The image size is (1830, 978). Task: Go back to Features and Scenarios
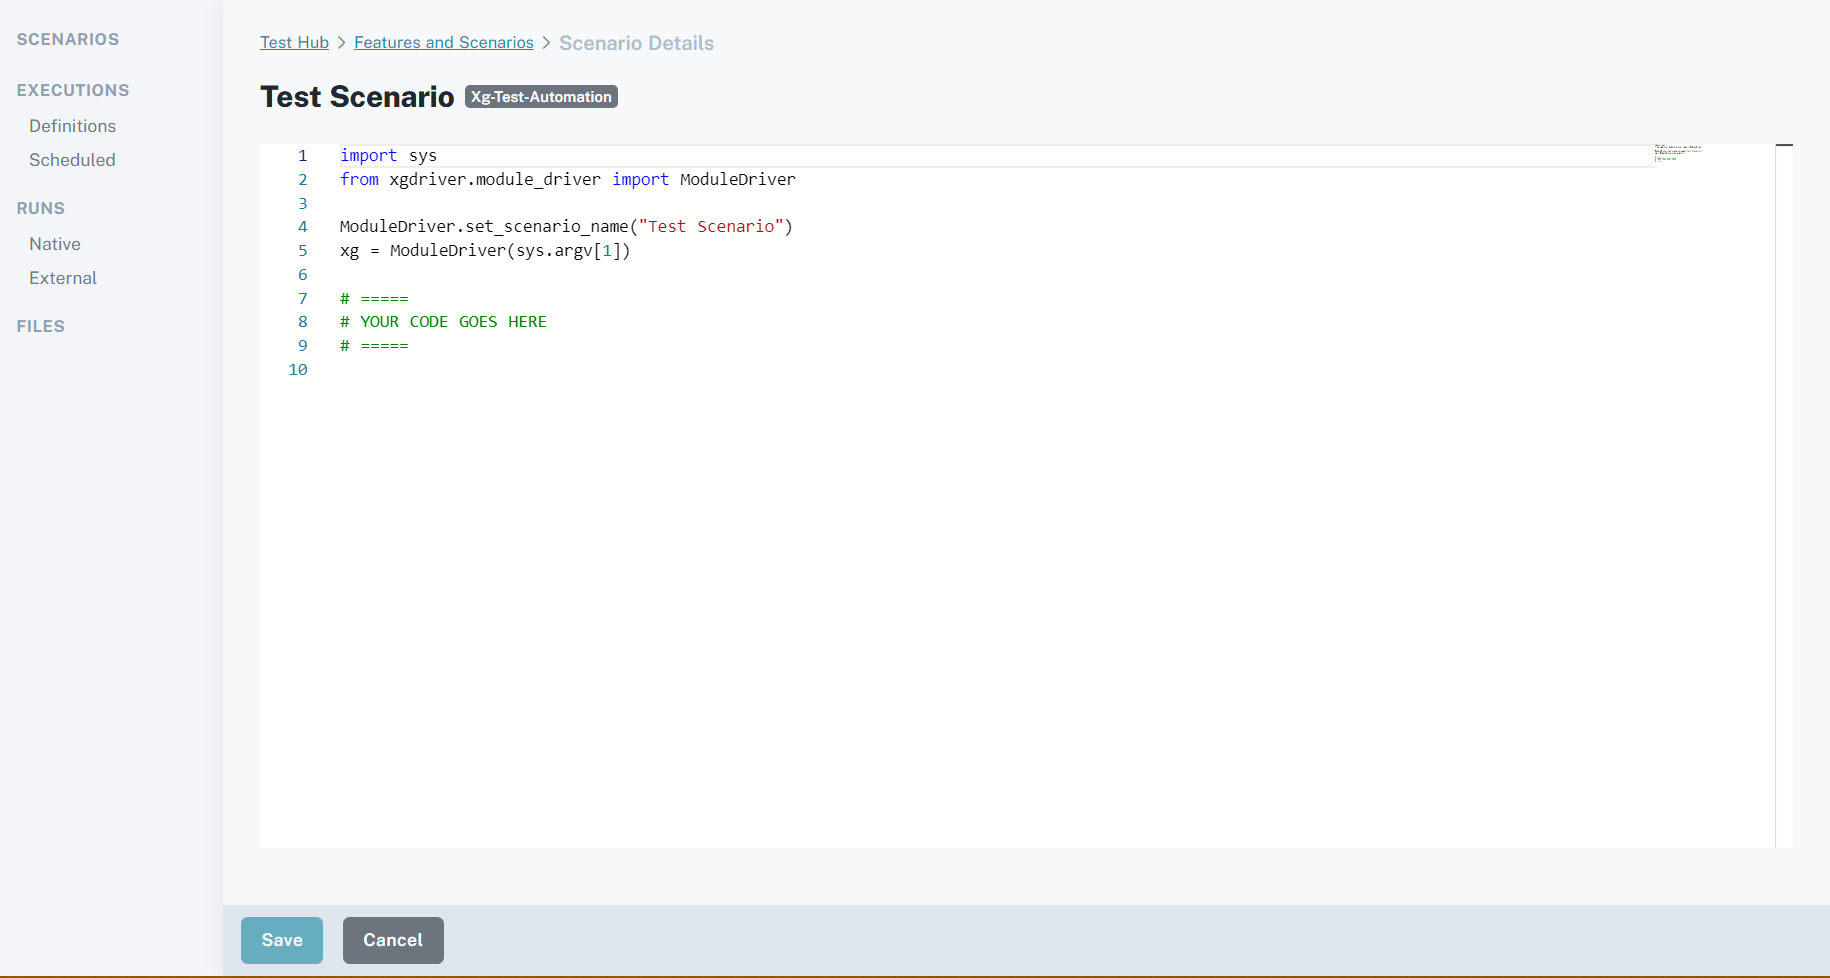[443, 42]
